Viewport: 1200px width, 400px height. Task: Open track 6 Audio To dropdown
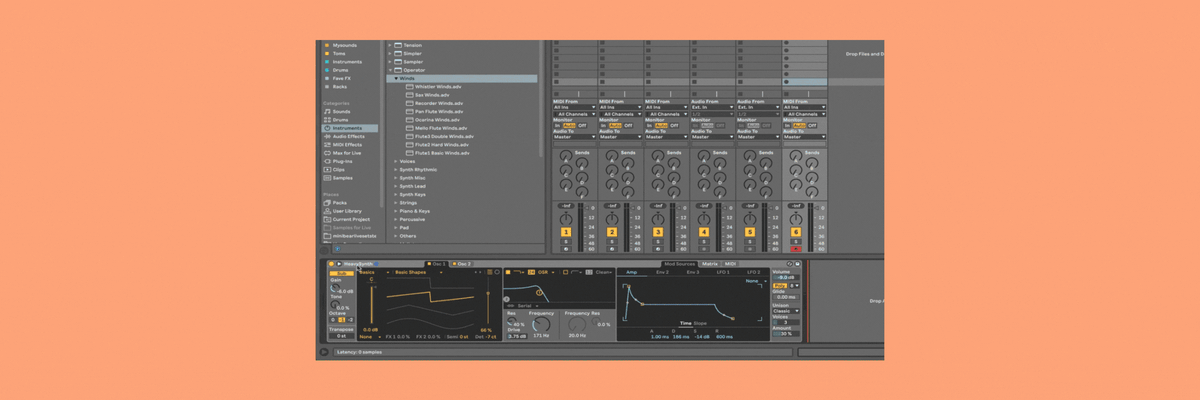[805, 137]
